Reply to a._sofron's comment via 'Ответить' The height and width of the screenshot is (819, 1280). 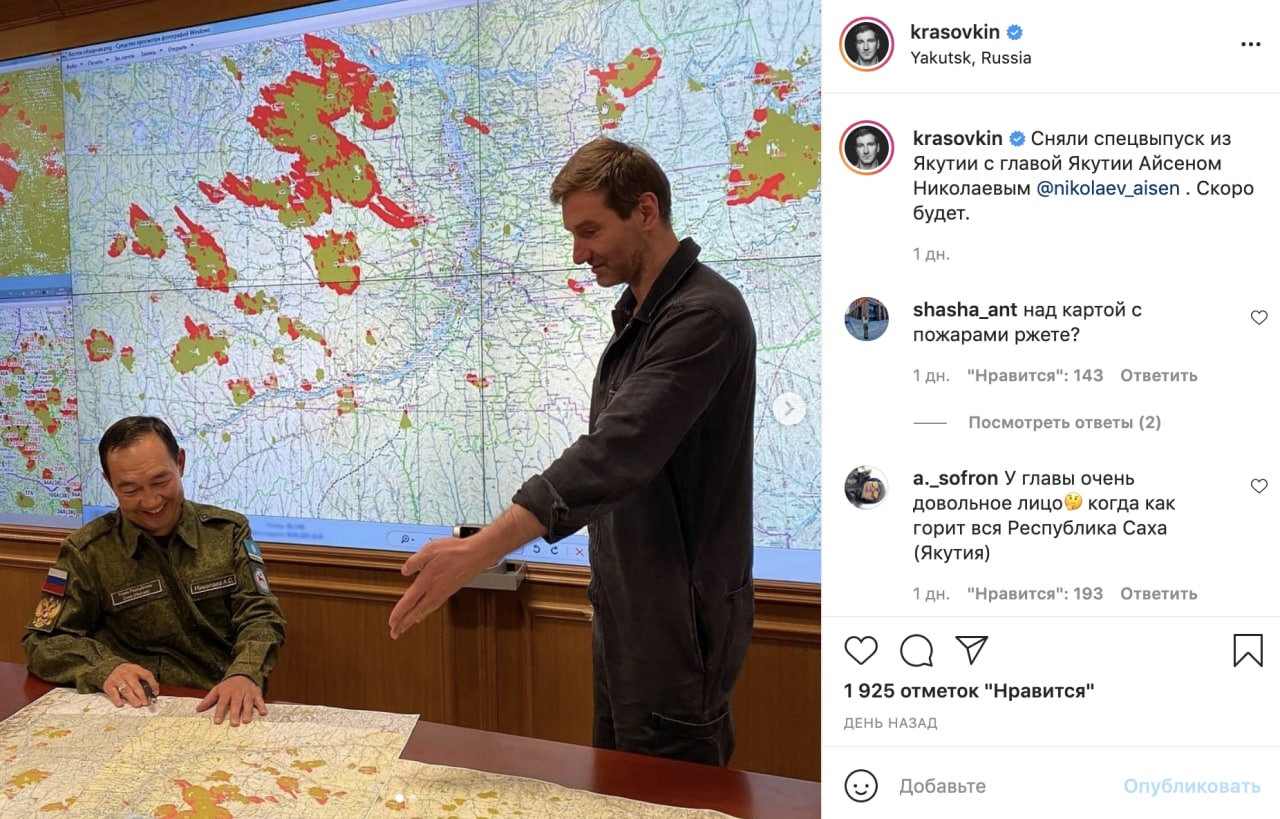click(1158, 594)
